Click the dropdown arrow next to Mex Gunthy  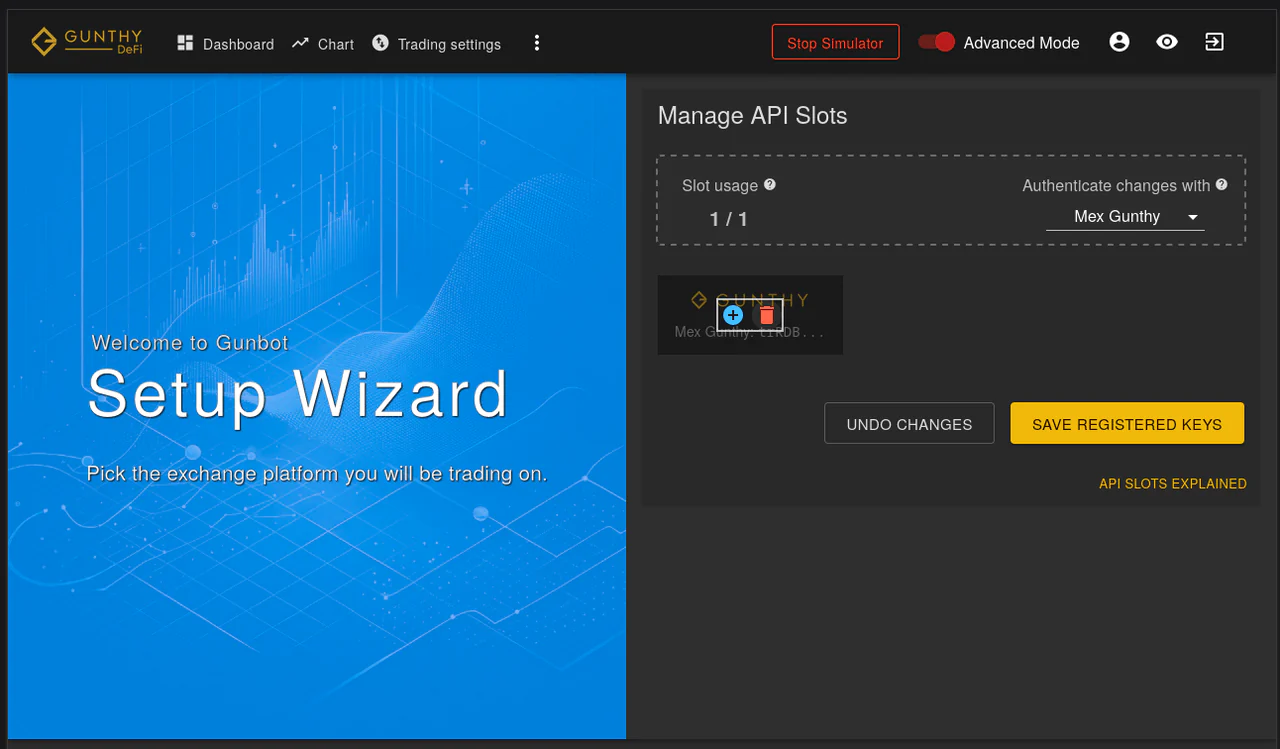coord(1192,217)
